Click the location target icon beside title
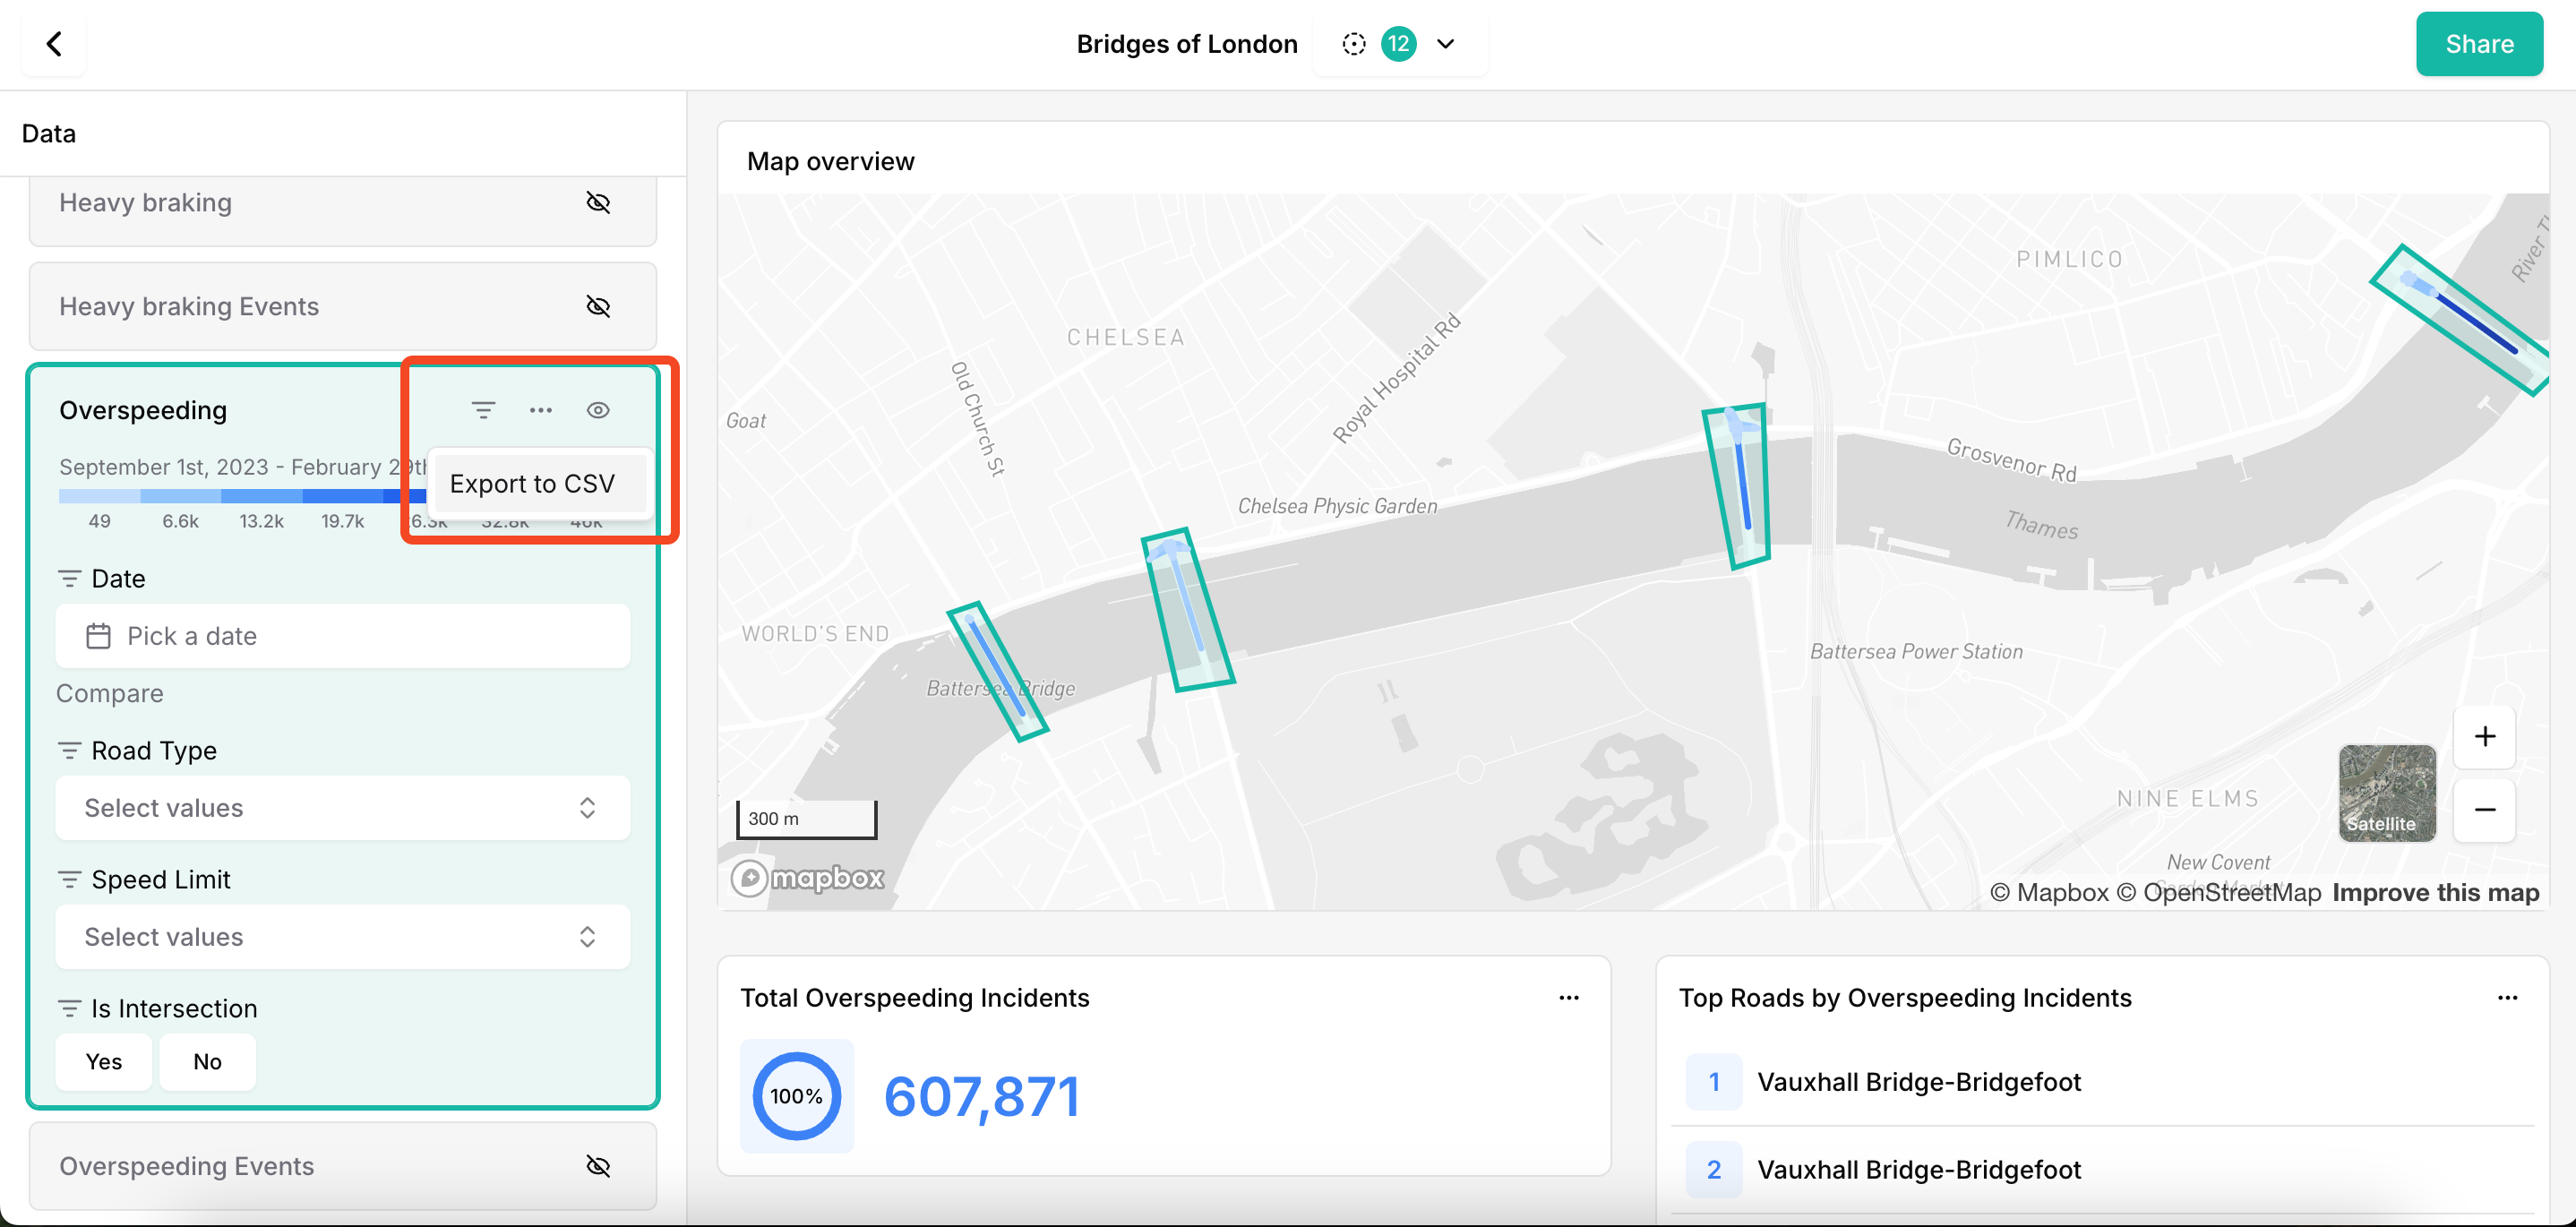 point(1353,44)
